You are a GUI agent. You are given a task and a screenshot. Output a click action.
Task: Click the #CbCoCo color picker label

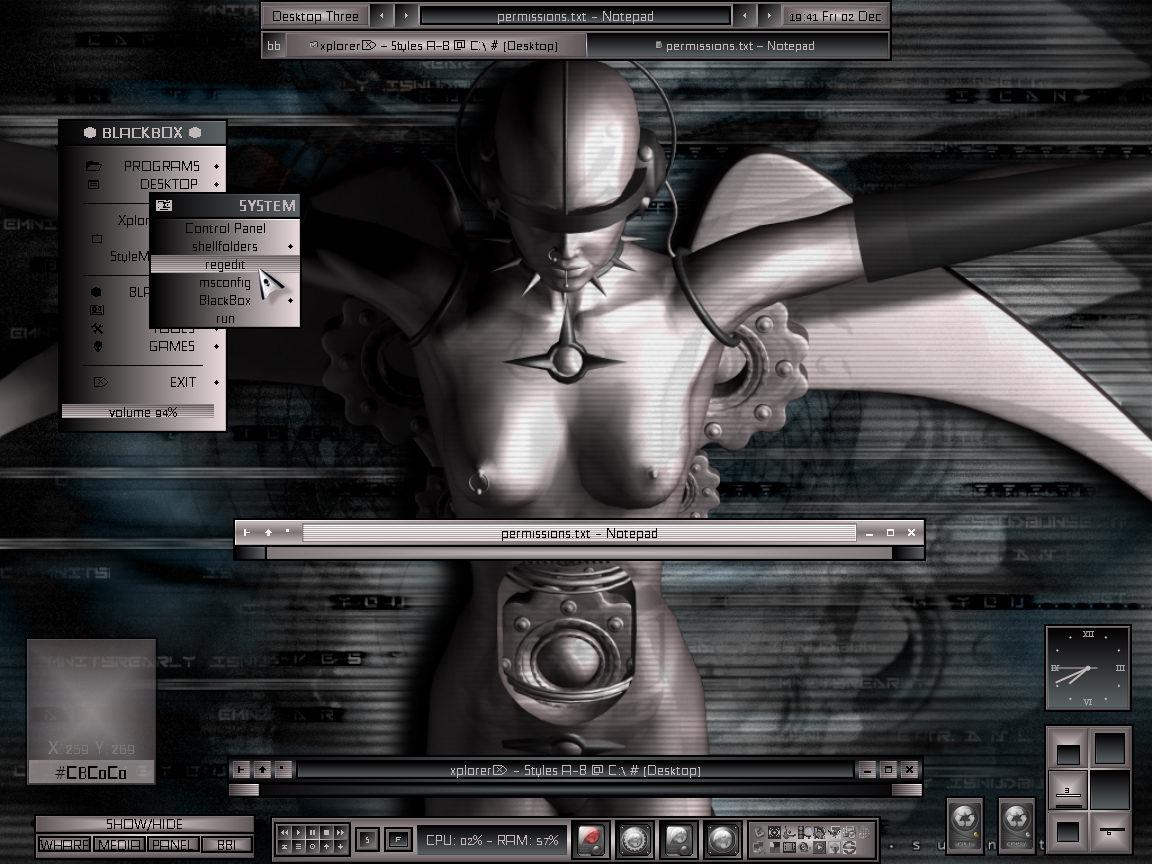click(91, 773)
